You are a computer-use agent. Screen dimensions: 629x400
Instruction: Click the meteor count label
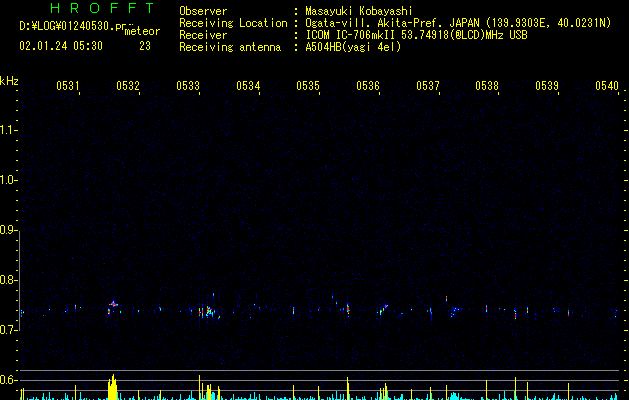pos(142,31)
